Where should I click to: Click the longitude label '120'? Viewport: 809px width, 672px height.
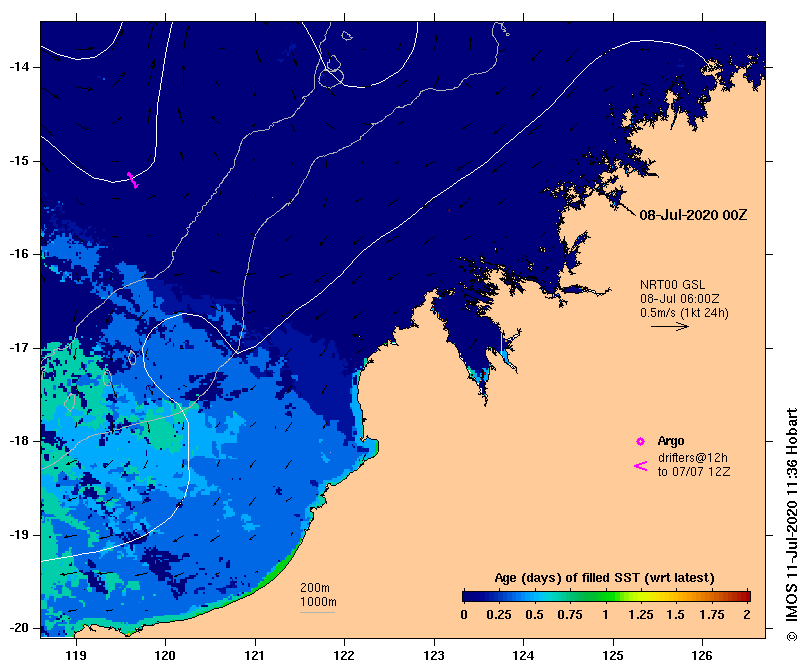tap(166, 655)
